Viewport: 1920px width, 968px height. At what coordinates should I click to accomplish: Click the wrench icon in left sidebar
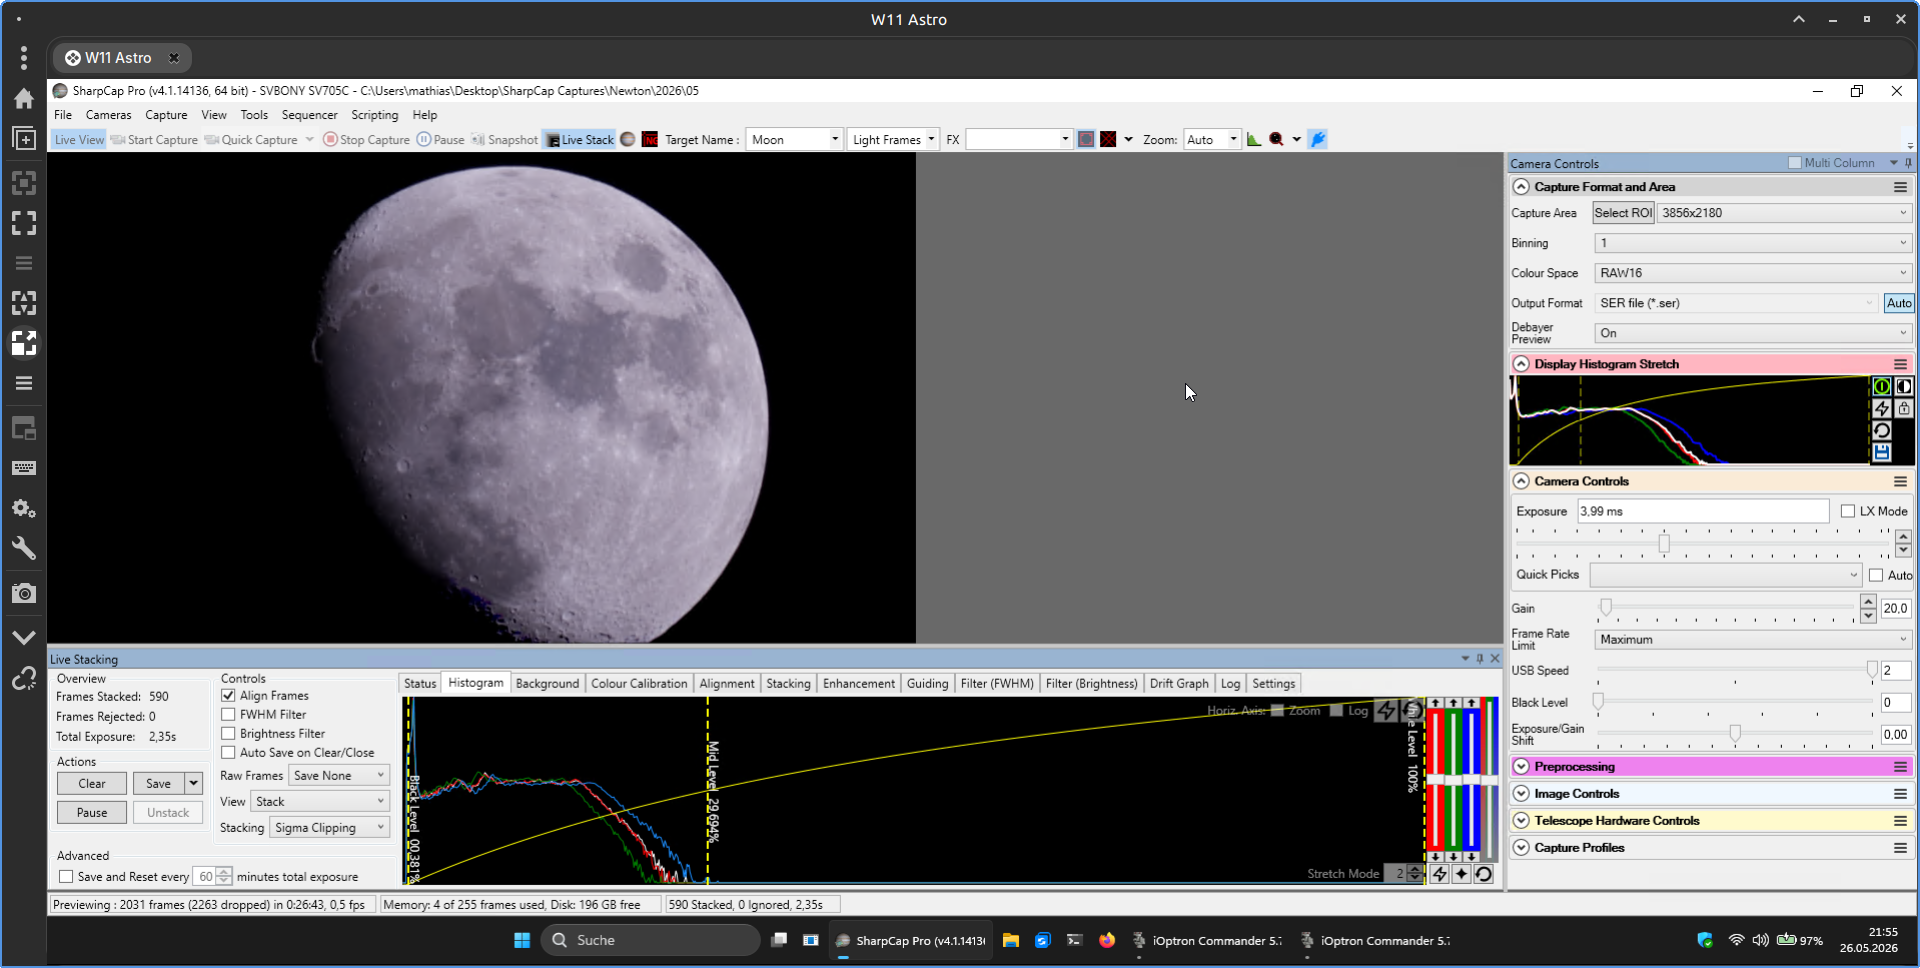click(x=24, y=548)
